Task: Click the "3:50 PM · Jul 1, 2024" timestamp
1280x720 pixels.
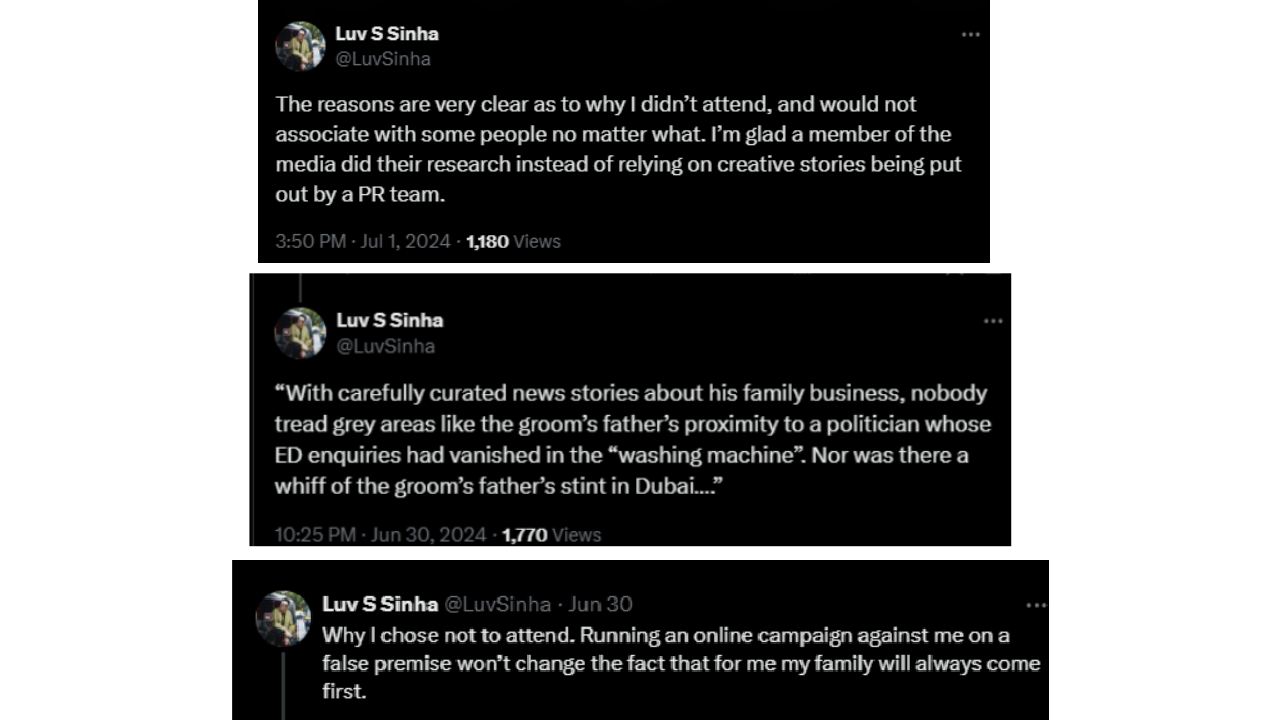Action: coord(362,241)
